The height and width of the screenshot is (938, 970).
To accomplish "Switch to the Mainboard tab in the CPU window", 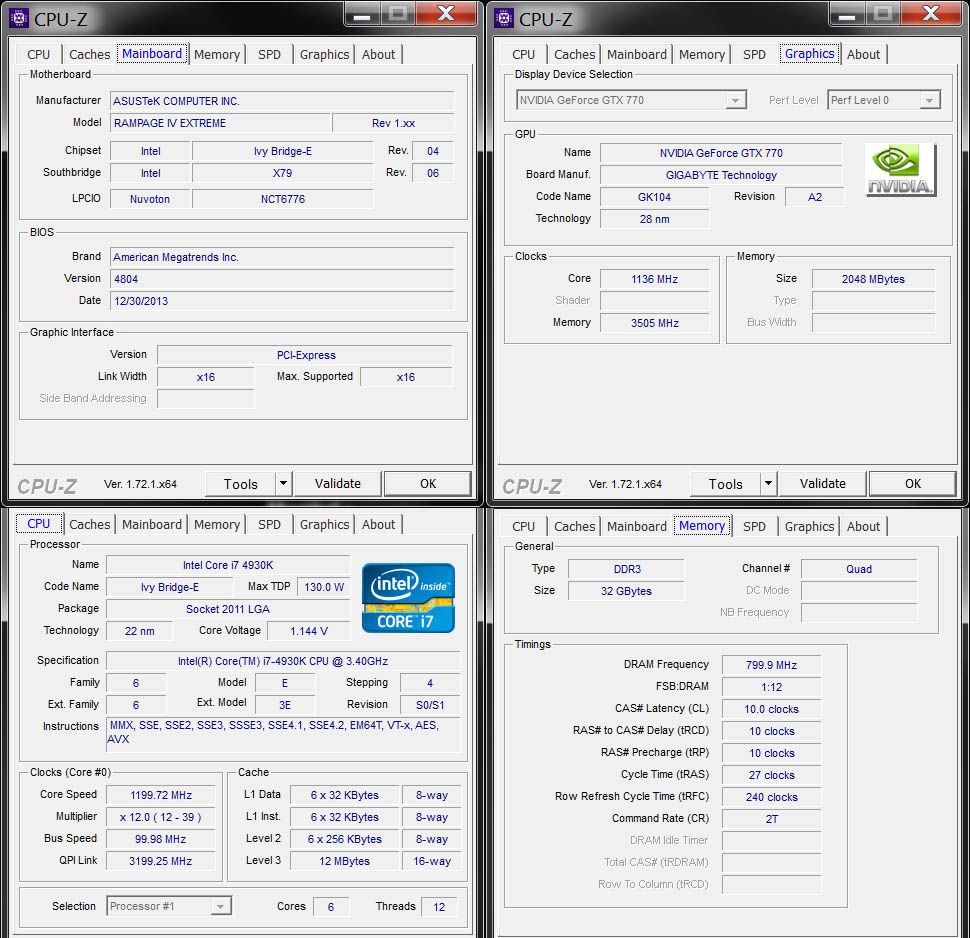I will 152,525.
